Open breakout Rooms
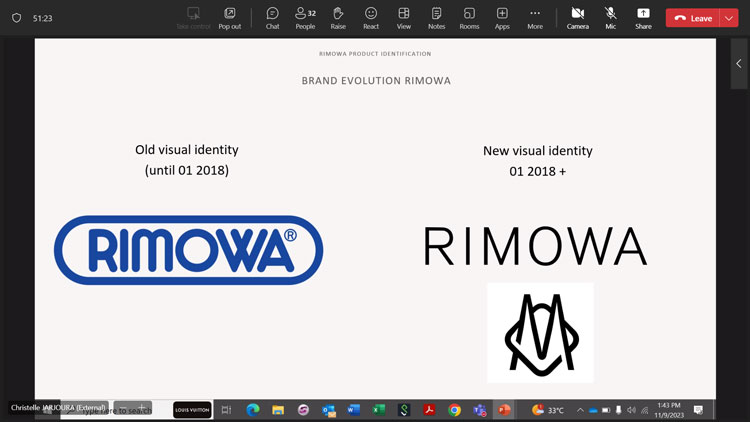Viewport: 750px width, 422px height. pyautogui.click(x=469, y=17)
